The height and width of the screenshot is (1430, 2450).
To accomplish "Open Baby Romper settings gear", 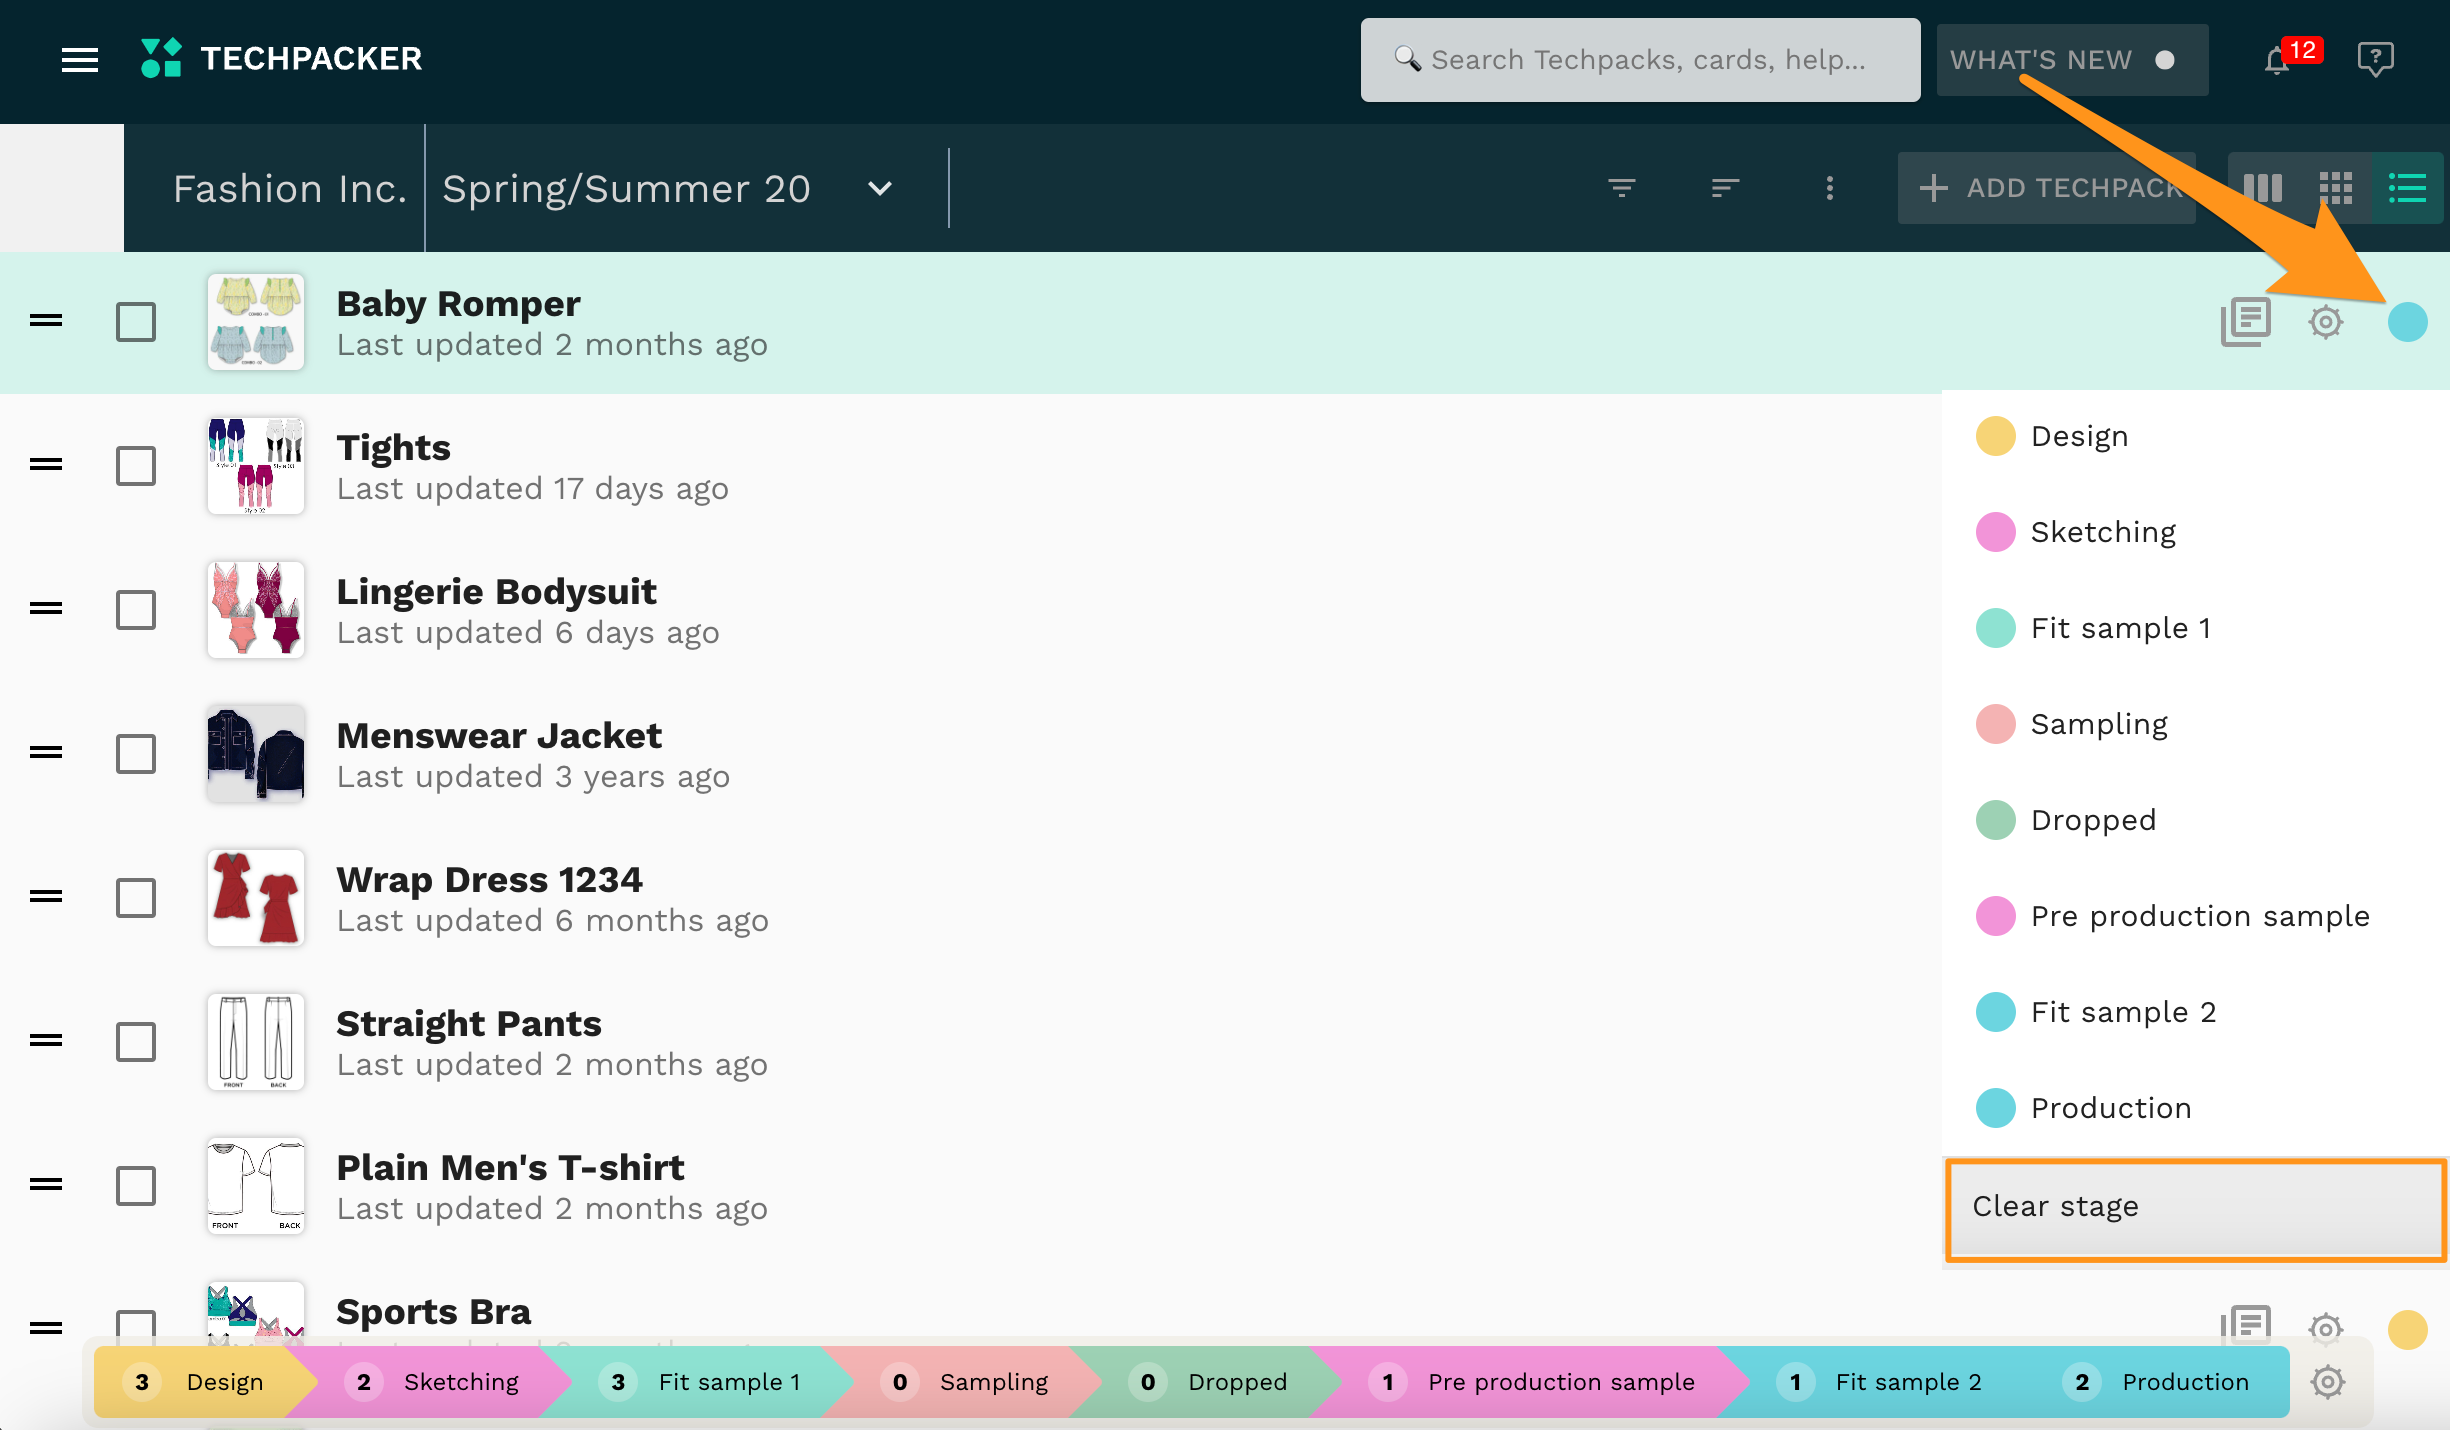I will [x=2326, y=322].
